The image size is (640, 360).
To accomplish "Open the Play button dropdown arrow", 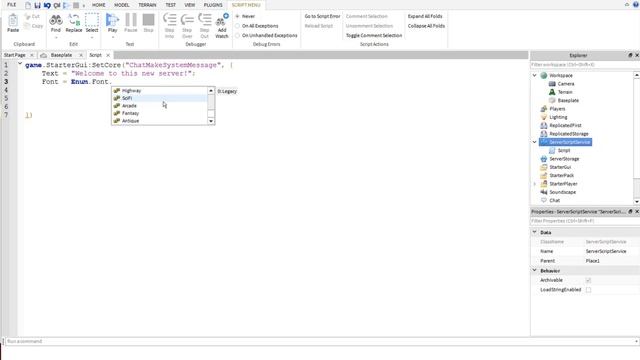I will (x=112, y=38).
